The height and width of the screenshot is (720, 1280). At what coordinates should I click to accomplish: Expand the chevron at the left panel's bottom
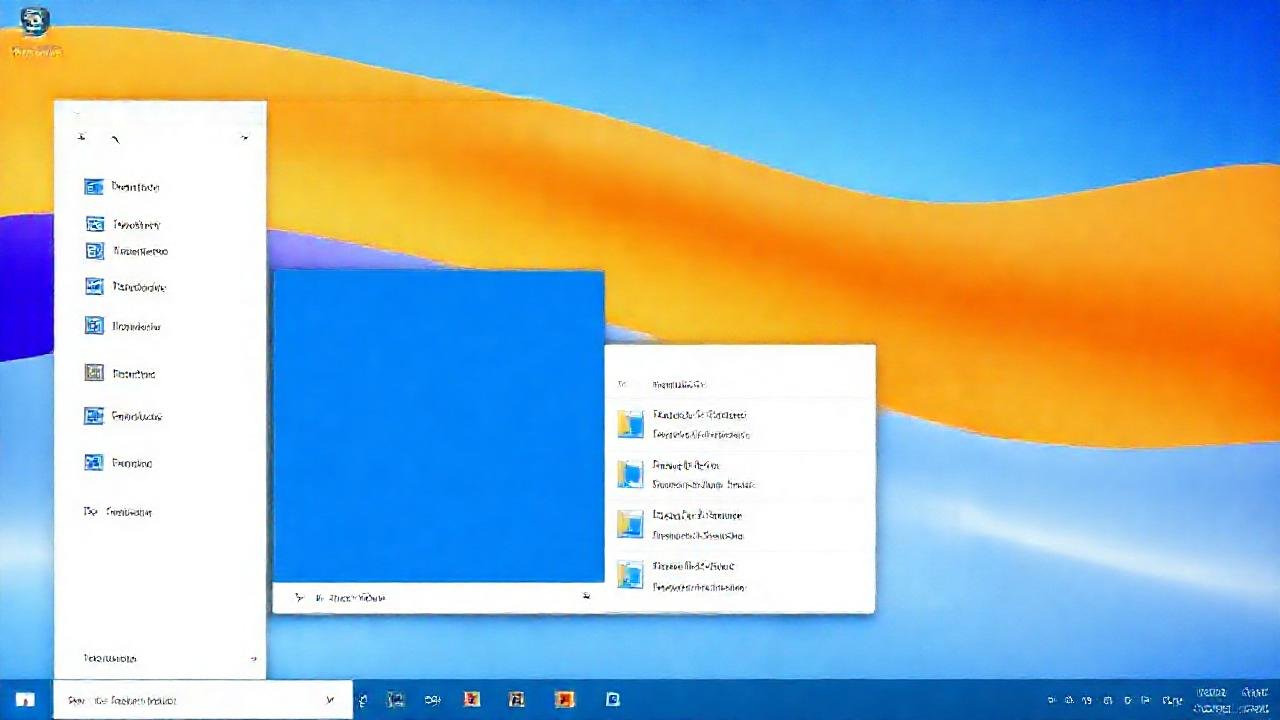click(253, 659)
